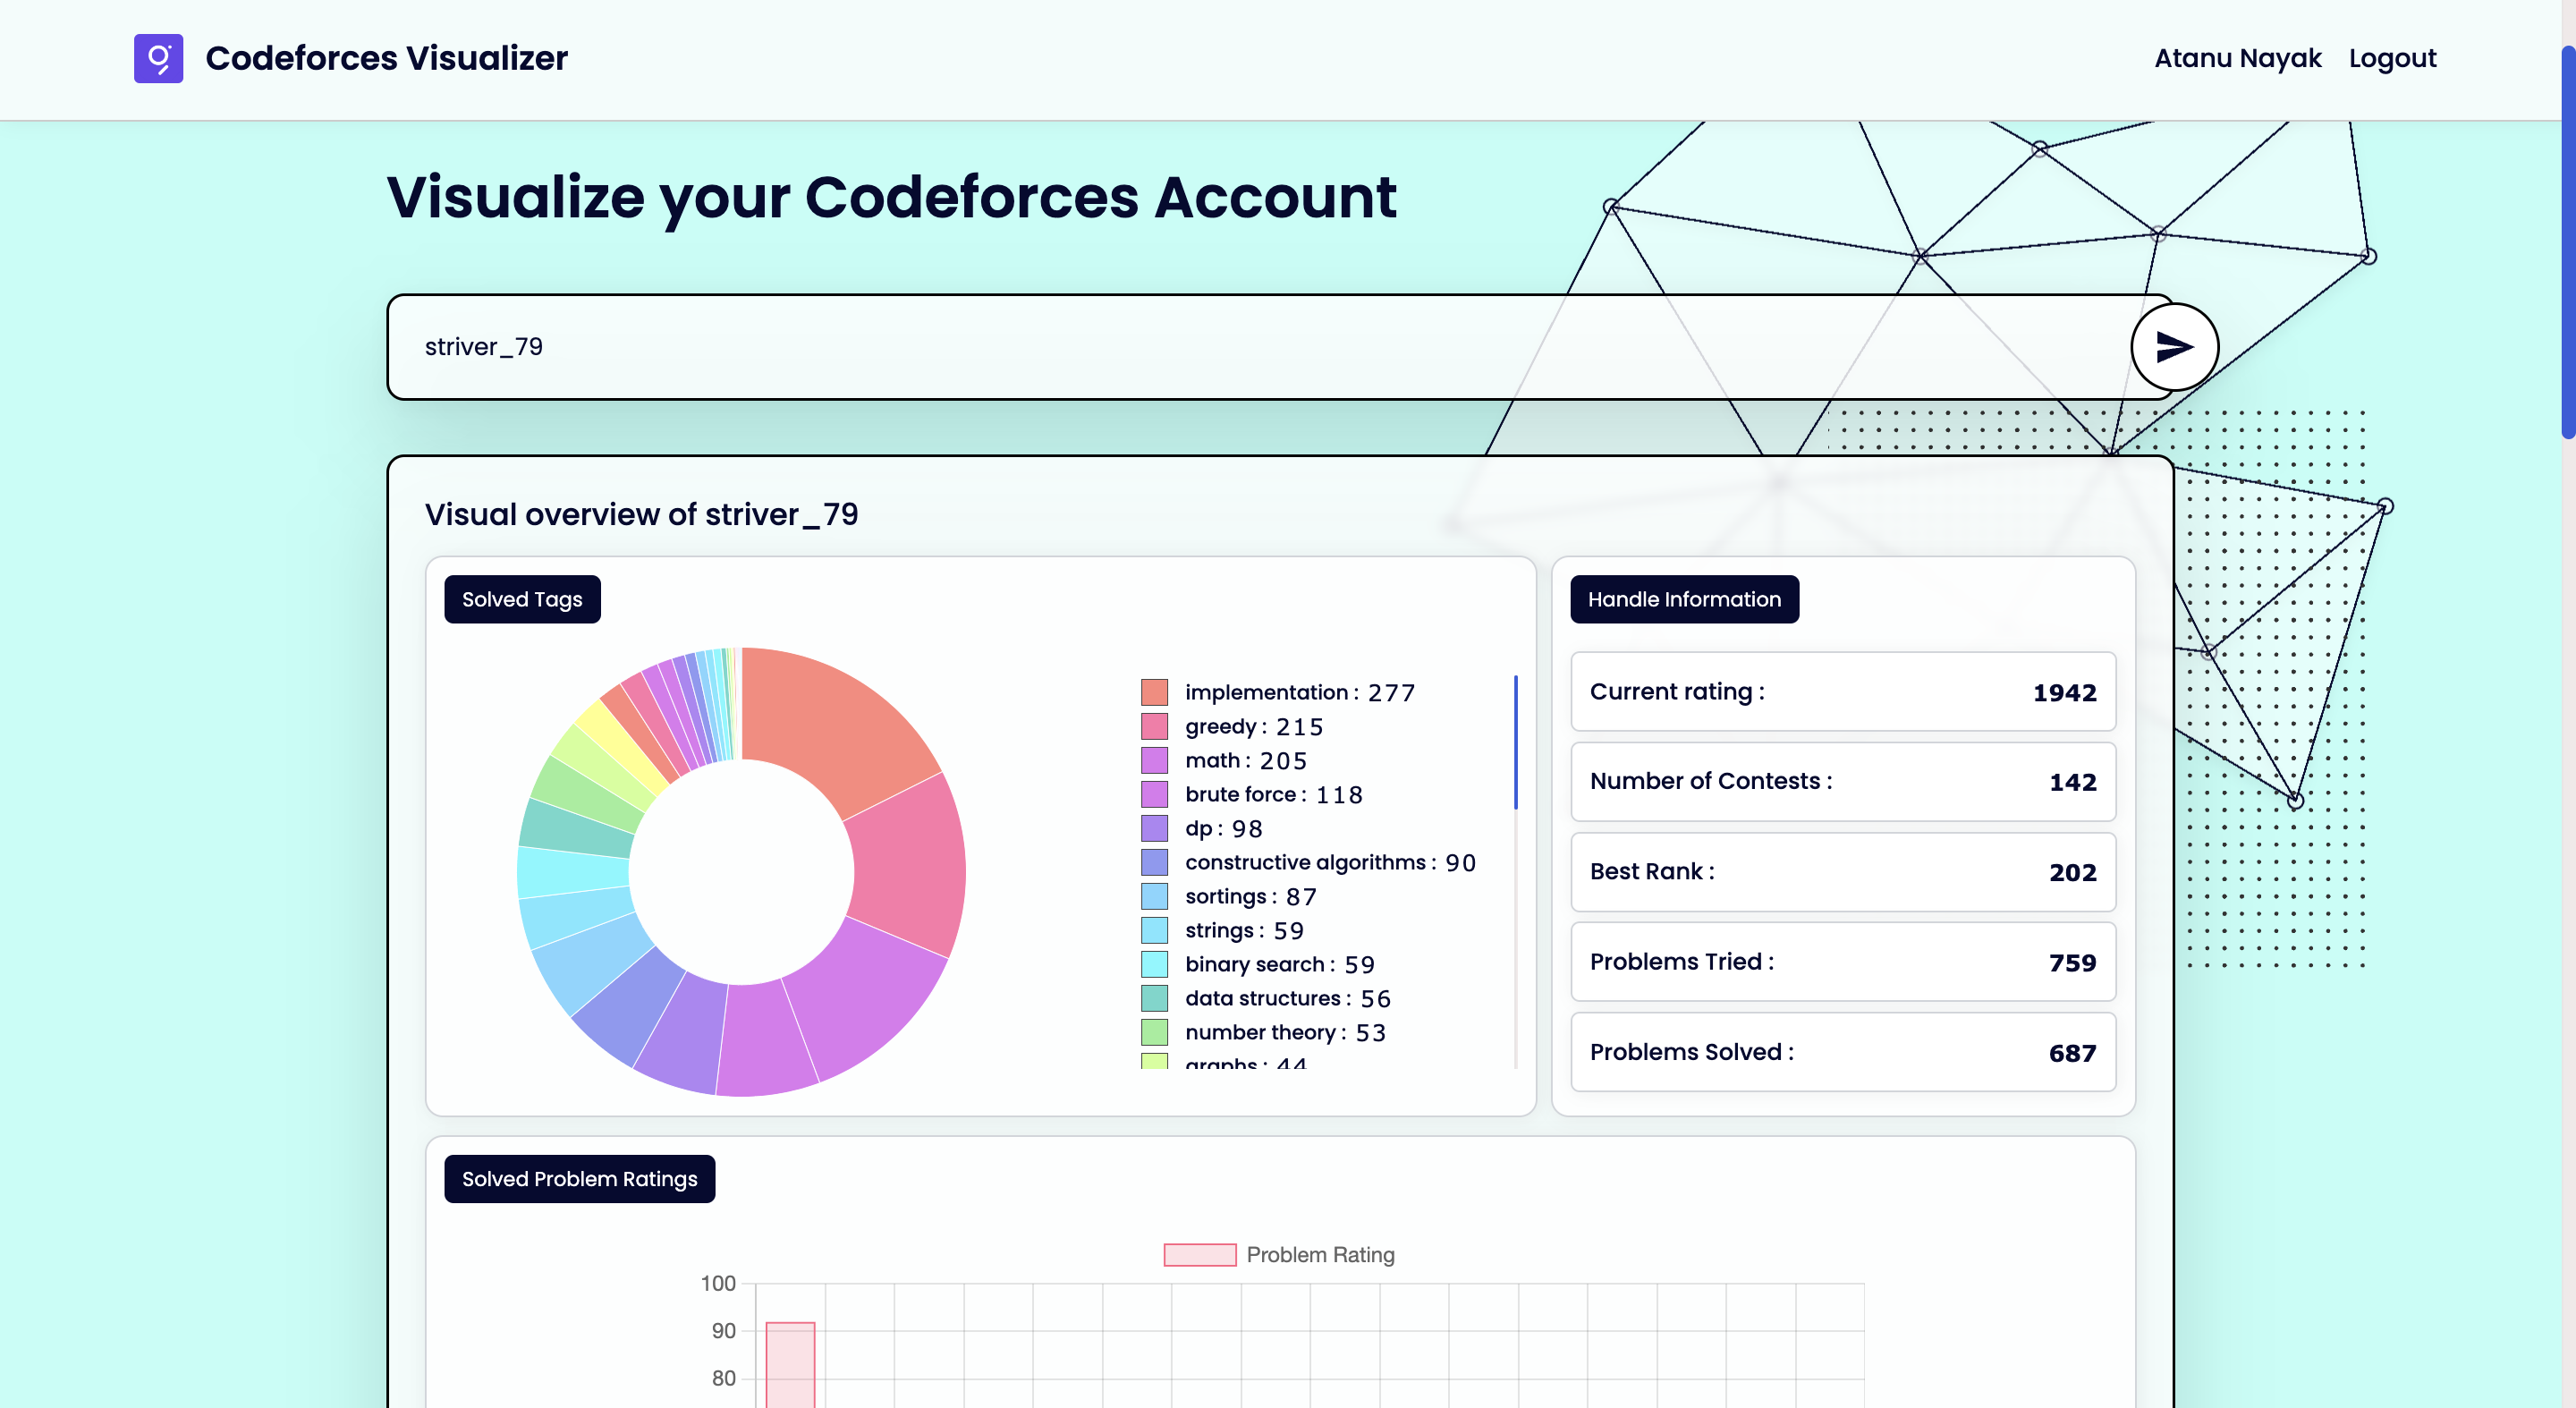2576x1408 pixels.
Task: Toggle the dp legend swatch
Action: [x=1154, y=828]
